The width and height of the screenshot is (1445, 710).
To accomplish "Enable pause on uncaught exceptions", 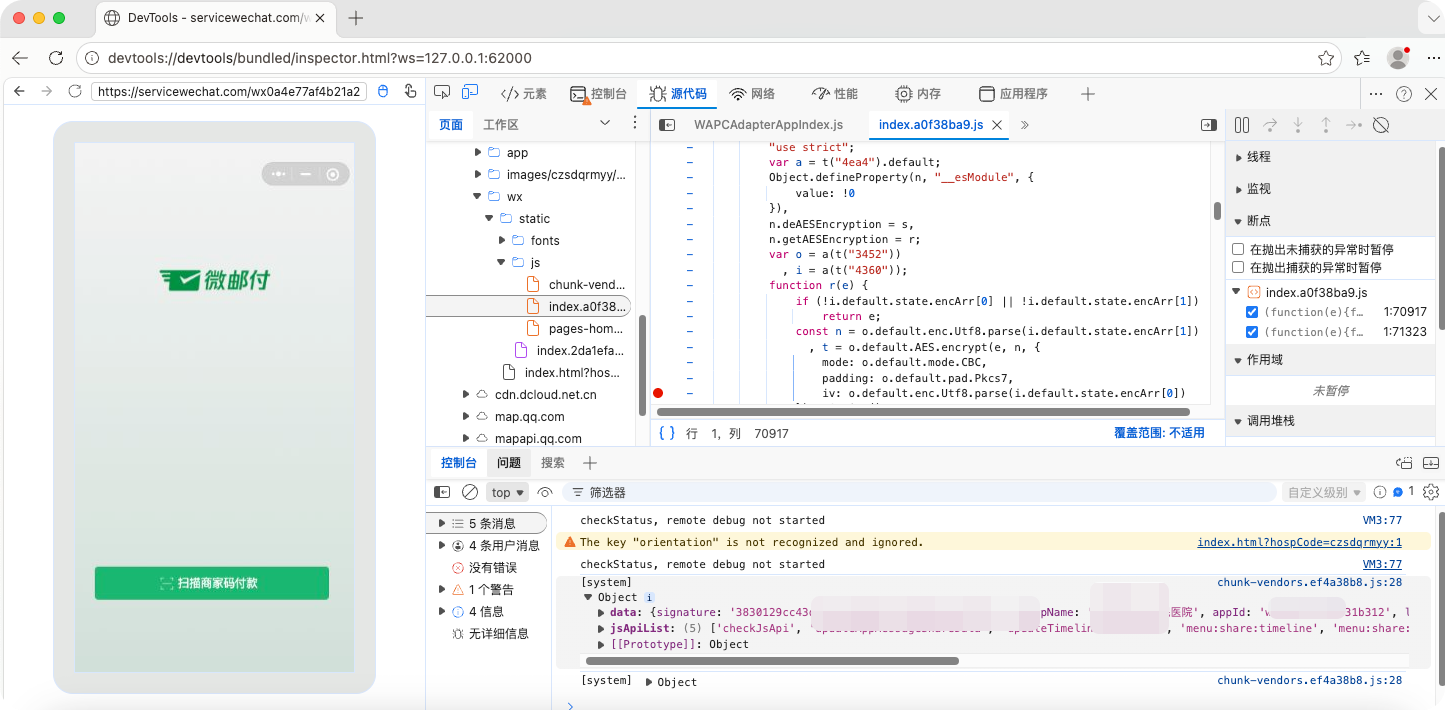I will point(1239,249).
